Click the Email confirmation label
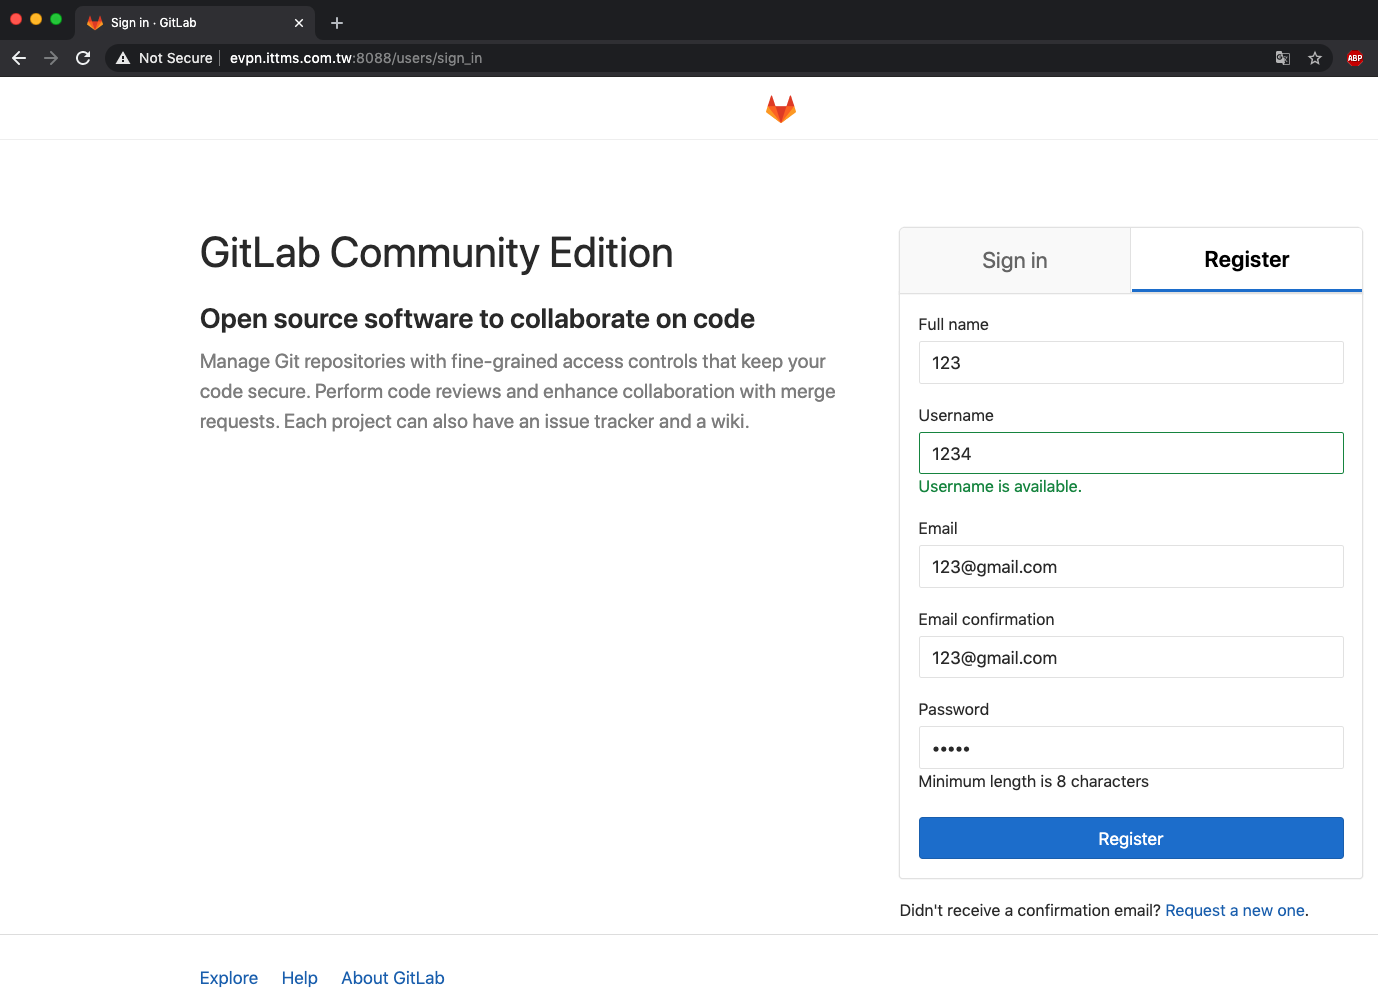1378x991 pixels. (x=987, y=619)
